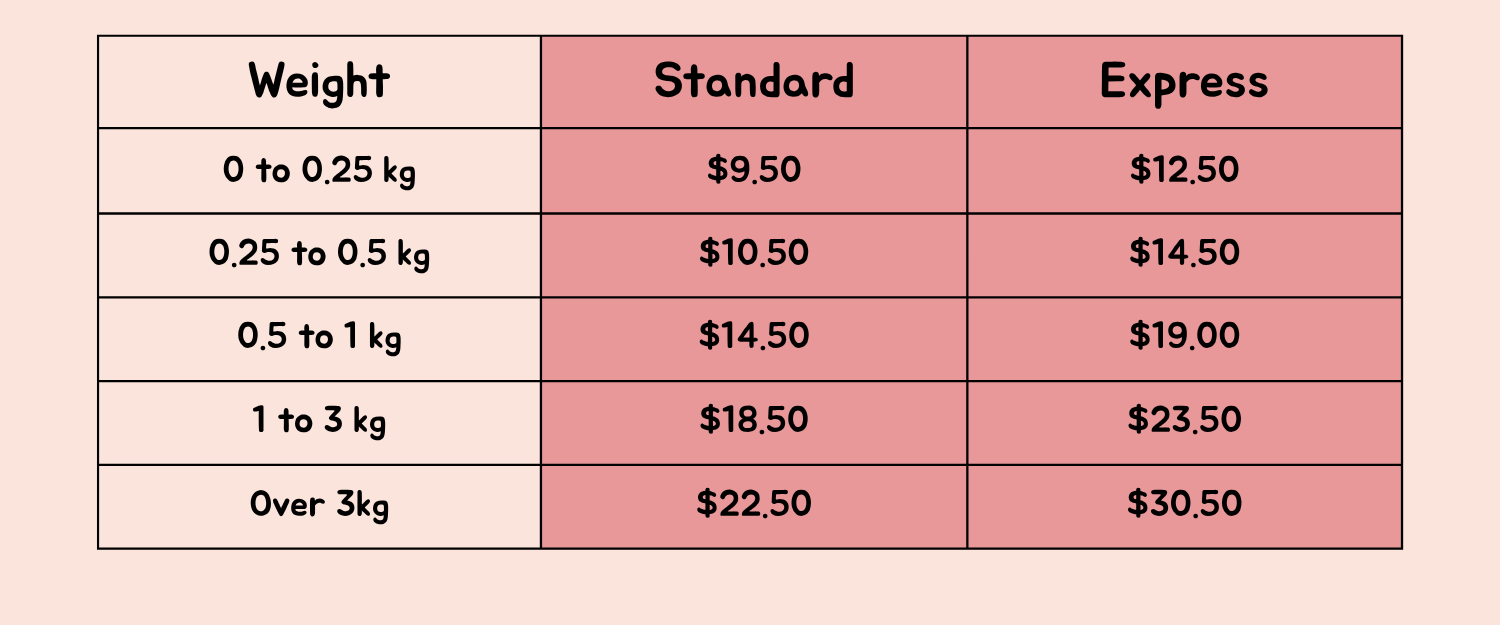Image resolution: width=1500 pixels, height=625 pixels.
Task: Click the 0 to 0.25 kg row label
Action: [319, 171]
